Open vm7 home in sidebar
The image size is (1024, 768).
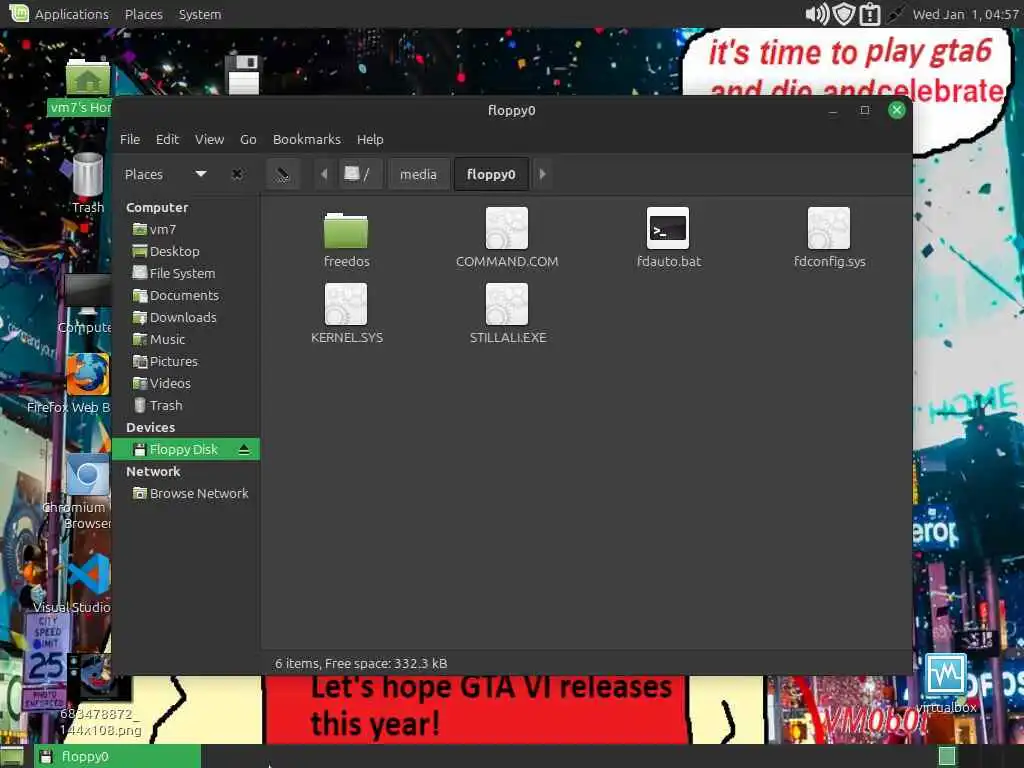tap(186, 229)
